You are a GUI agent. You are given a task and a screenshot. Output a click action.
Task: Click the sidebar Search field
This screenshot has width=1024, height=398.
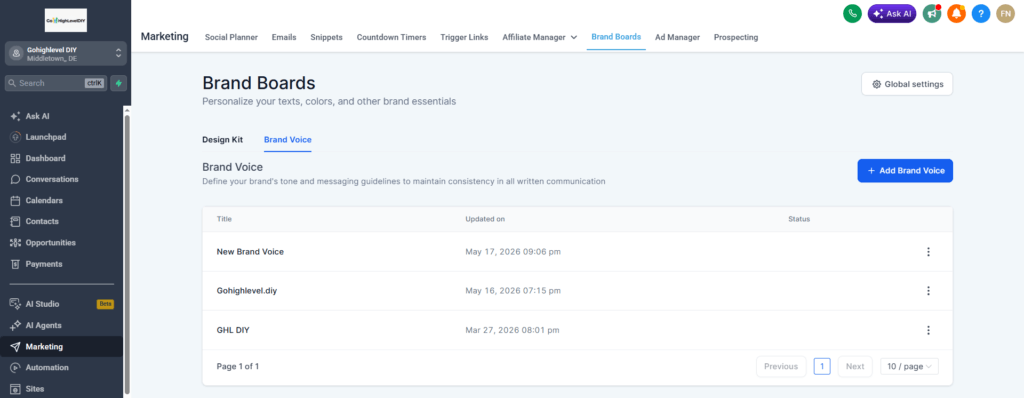coord(56,83)
